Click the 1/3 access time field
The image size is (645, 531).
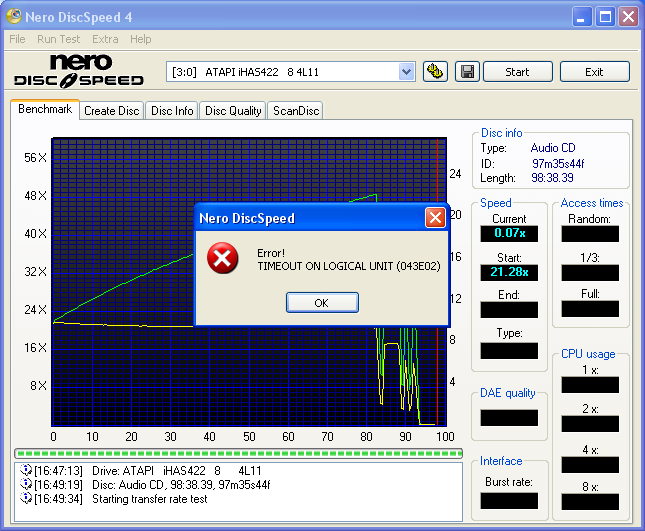click(590, 273)
